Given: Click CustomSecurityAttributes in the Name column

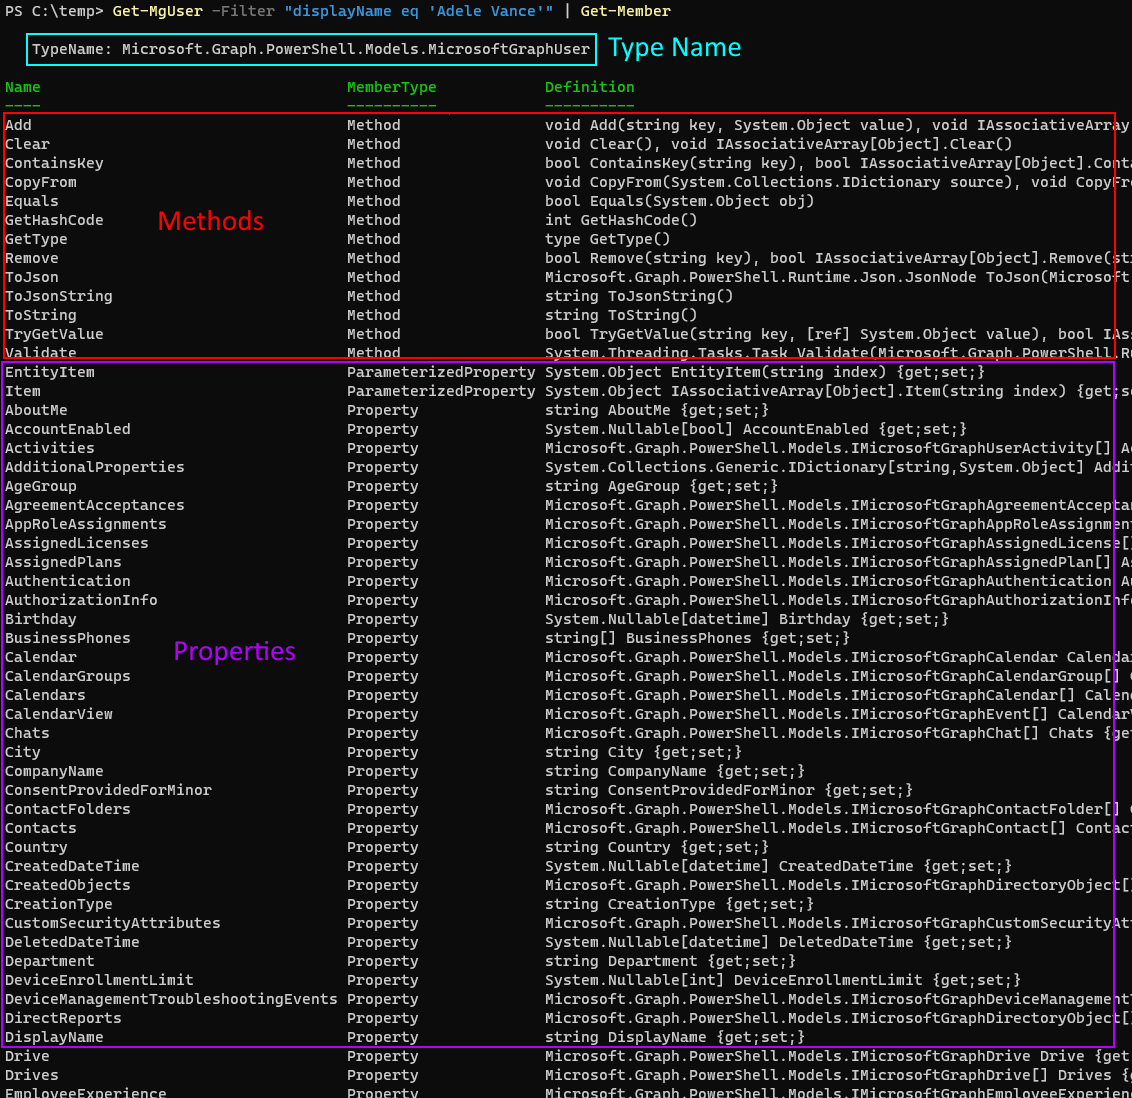Looking at the screenshot, I should (x=113, y=924).
